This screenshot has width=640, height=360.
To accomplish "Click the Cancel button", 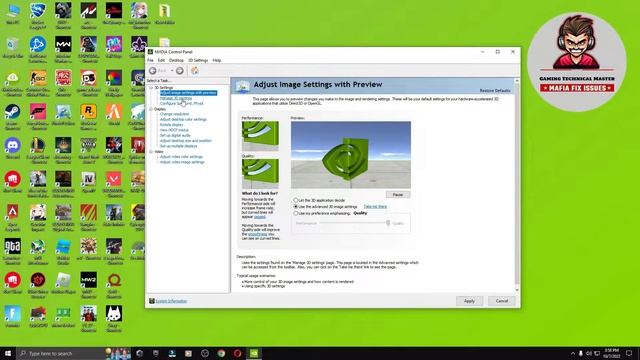I will [502, 301].
